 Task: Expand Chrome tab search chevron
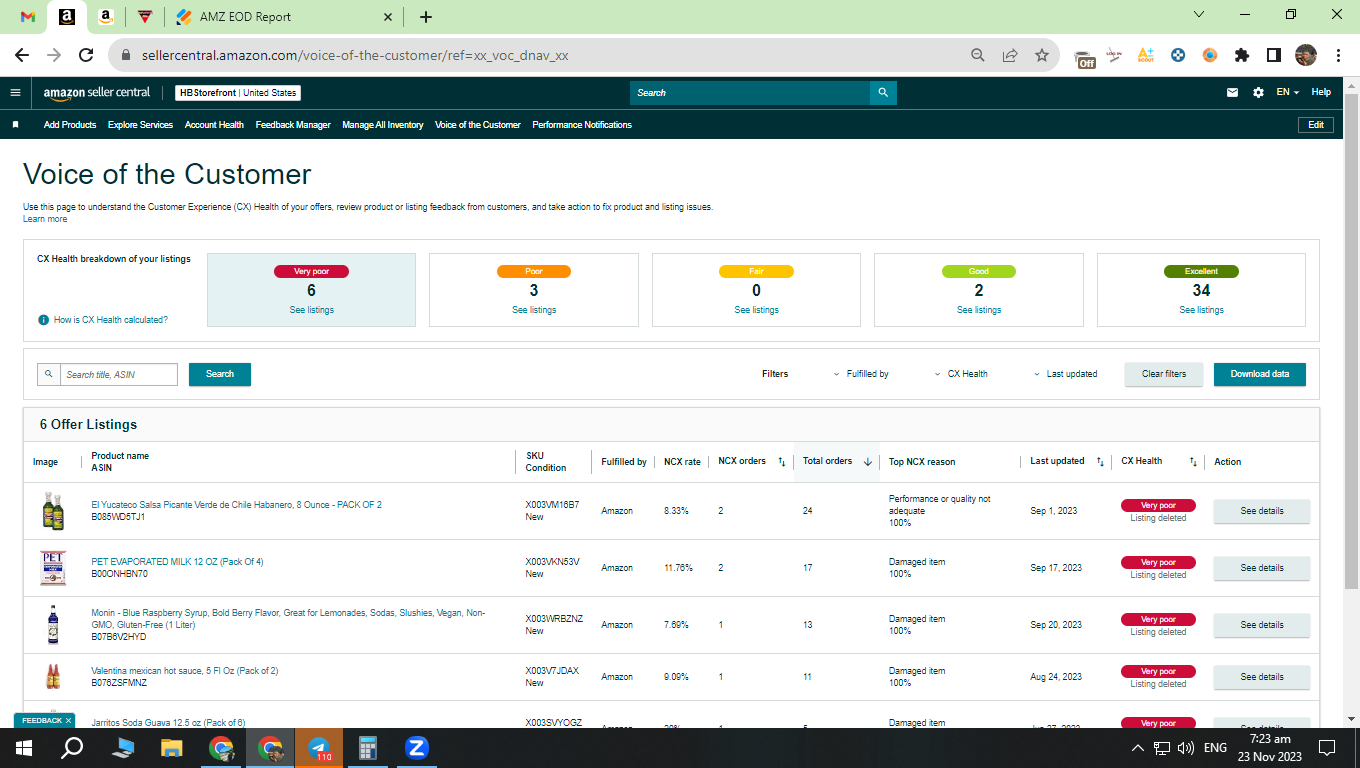(1200, 14)
